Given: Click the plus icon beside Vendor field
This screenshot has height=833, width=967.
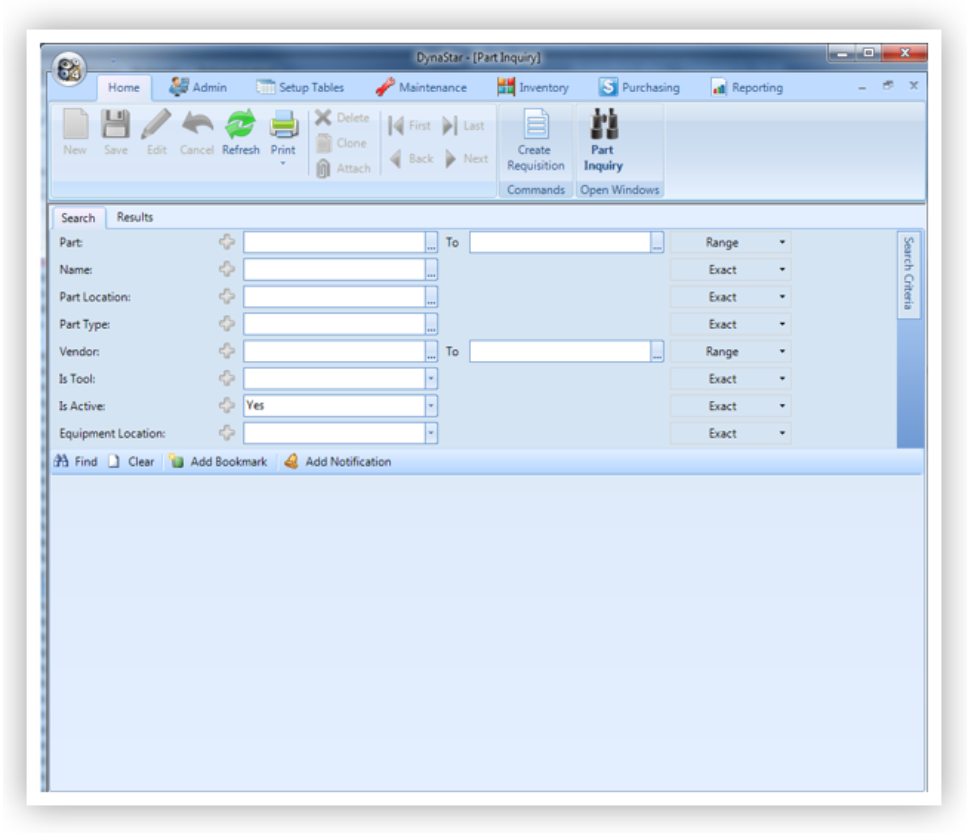Looking at the screenshot, I should [227, 352].
